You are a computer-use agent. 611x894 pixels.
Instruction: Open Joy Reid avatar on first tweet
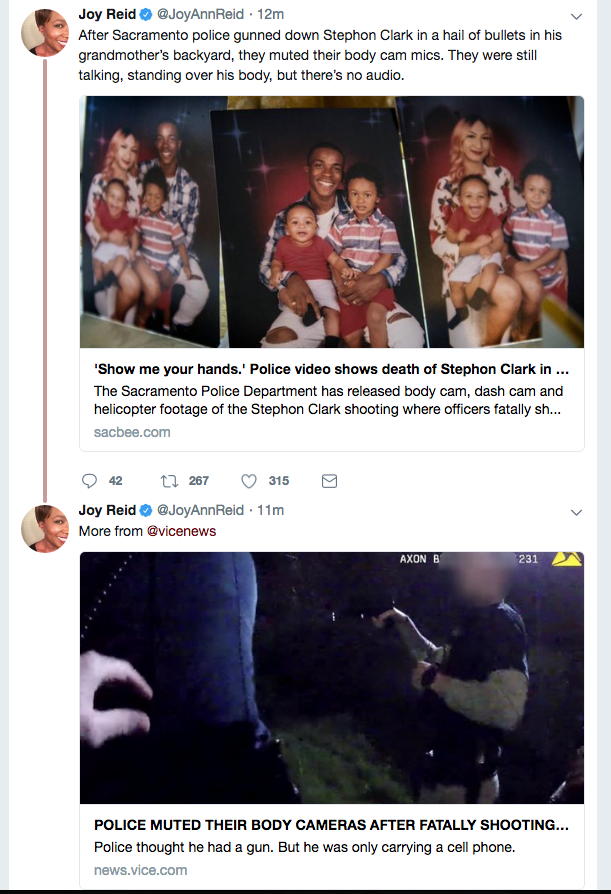click(45, 32)
